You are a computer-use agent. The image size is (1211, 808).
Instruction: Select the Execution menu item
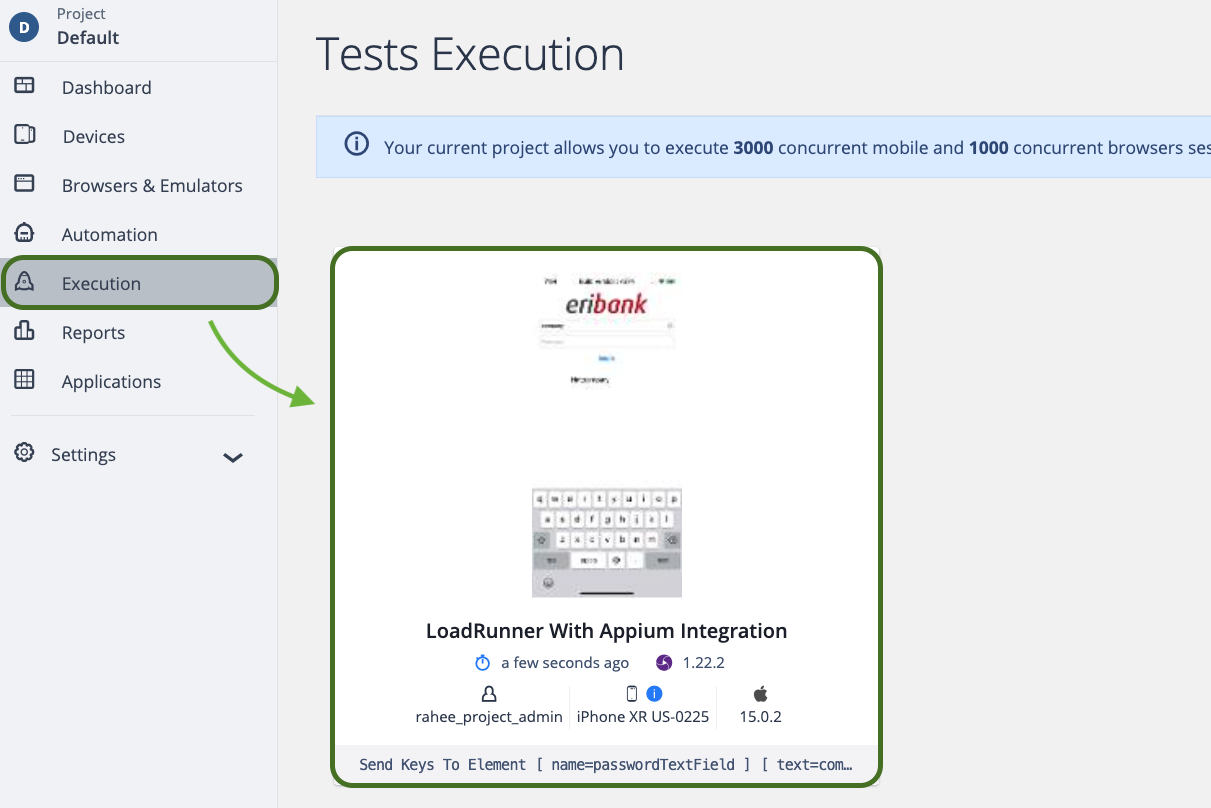pos(102,283)
